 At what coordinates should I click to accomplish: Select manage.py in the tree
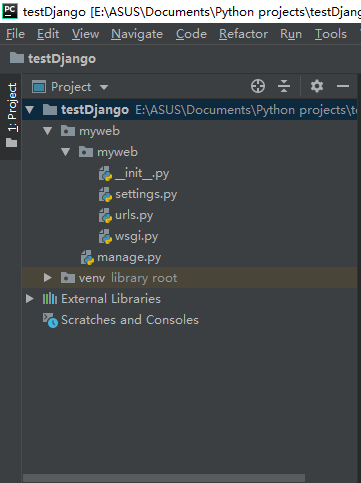tap(129, 257)
